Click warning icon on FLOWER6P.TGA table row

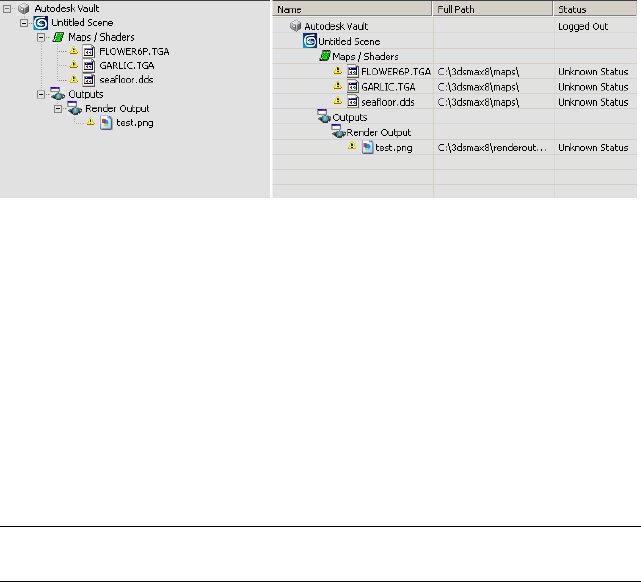pos(338,71)
